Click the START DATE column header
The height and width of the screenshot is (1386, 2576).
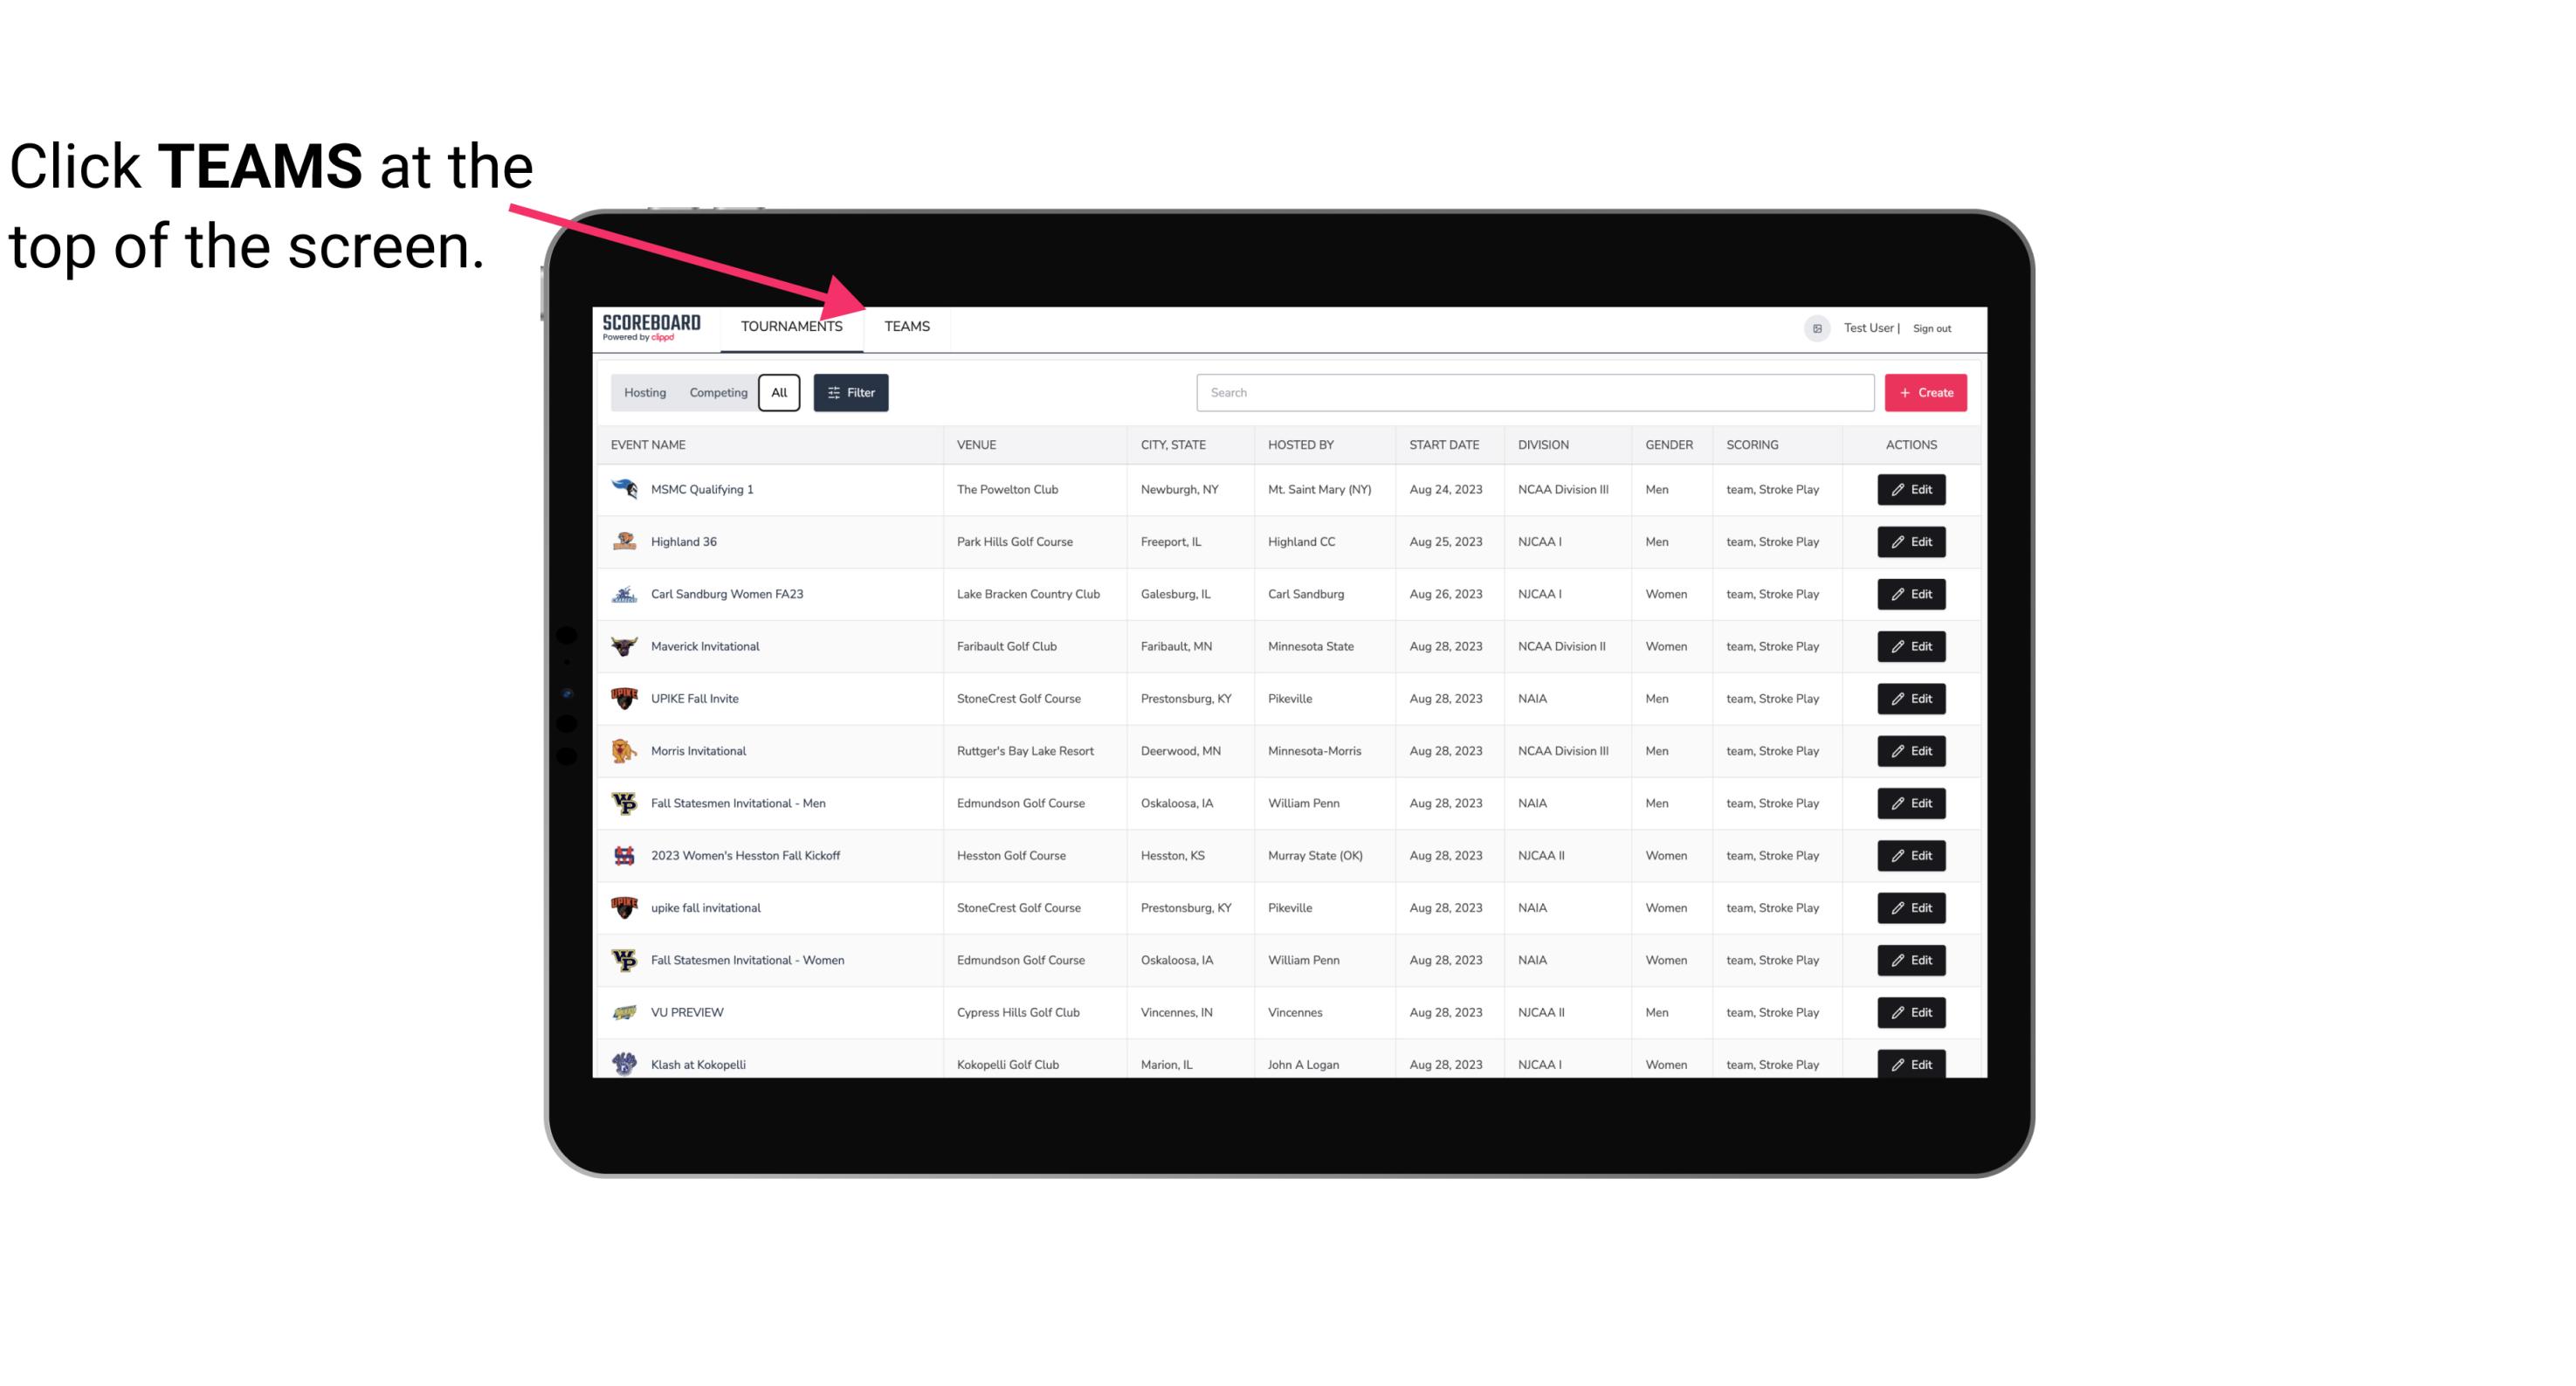(x=1443, y=444)
